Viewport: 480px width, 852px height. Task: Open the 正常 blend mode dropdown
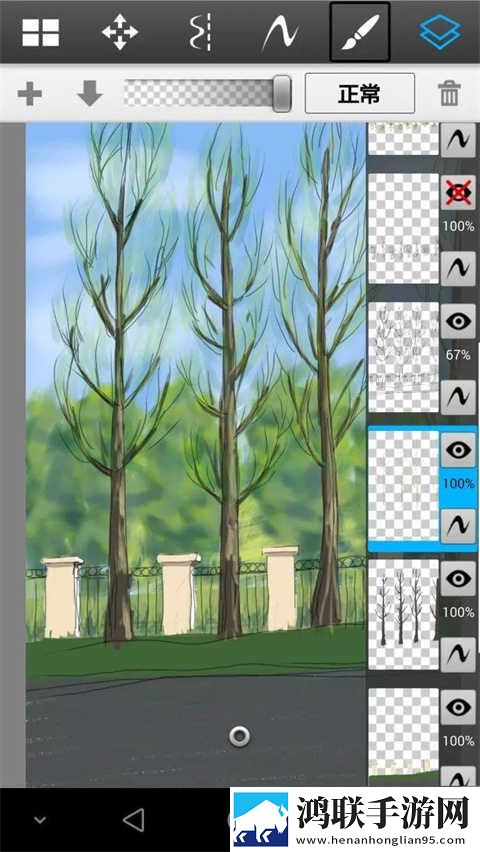pos(360,93)
